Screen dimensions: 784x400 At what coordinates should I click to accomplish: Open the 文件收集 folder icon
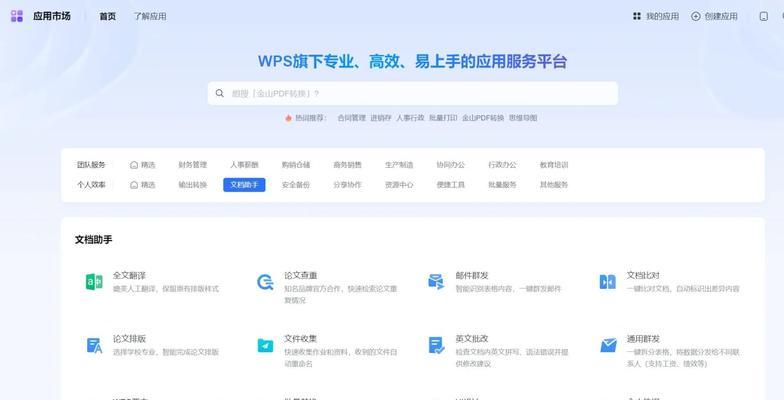[265, 346]
